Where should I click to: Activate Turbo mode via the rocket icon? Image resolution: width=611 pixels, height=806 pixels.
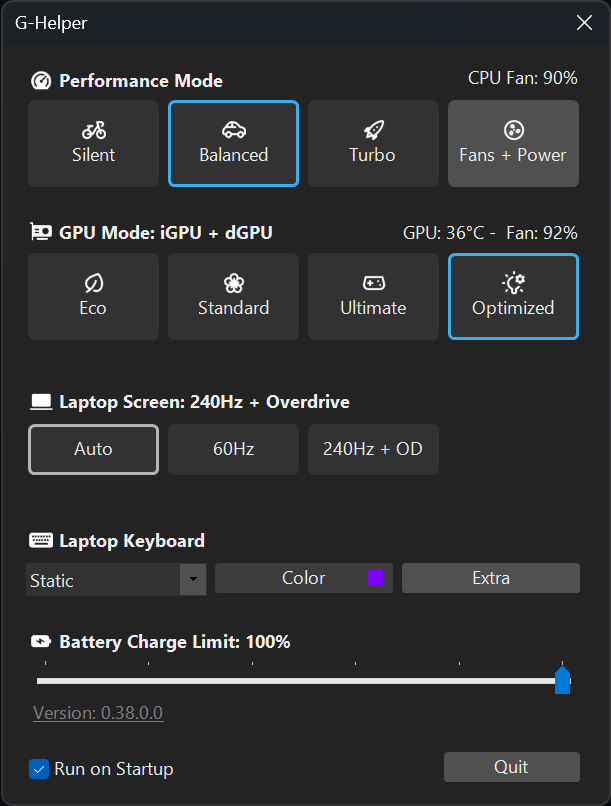click(x=373, y=143)
